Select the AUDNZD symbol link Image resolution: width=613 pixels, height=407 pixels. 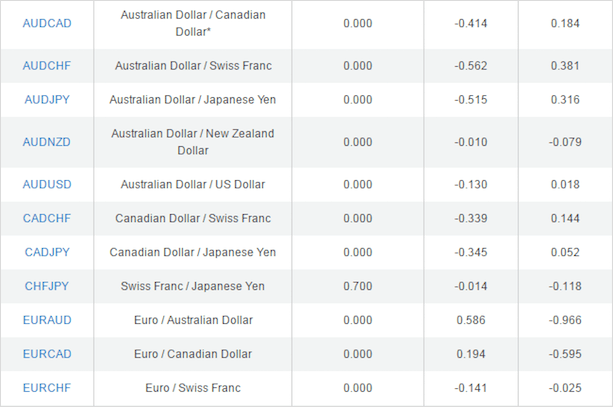click(47, 142)
